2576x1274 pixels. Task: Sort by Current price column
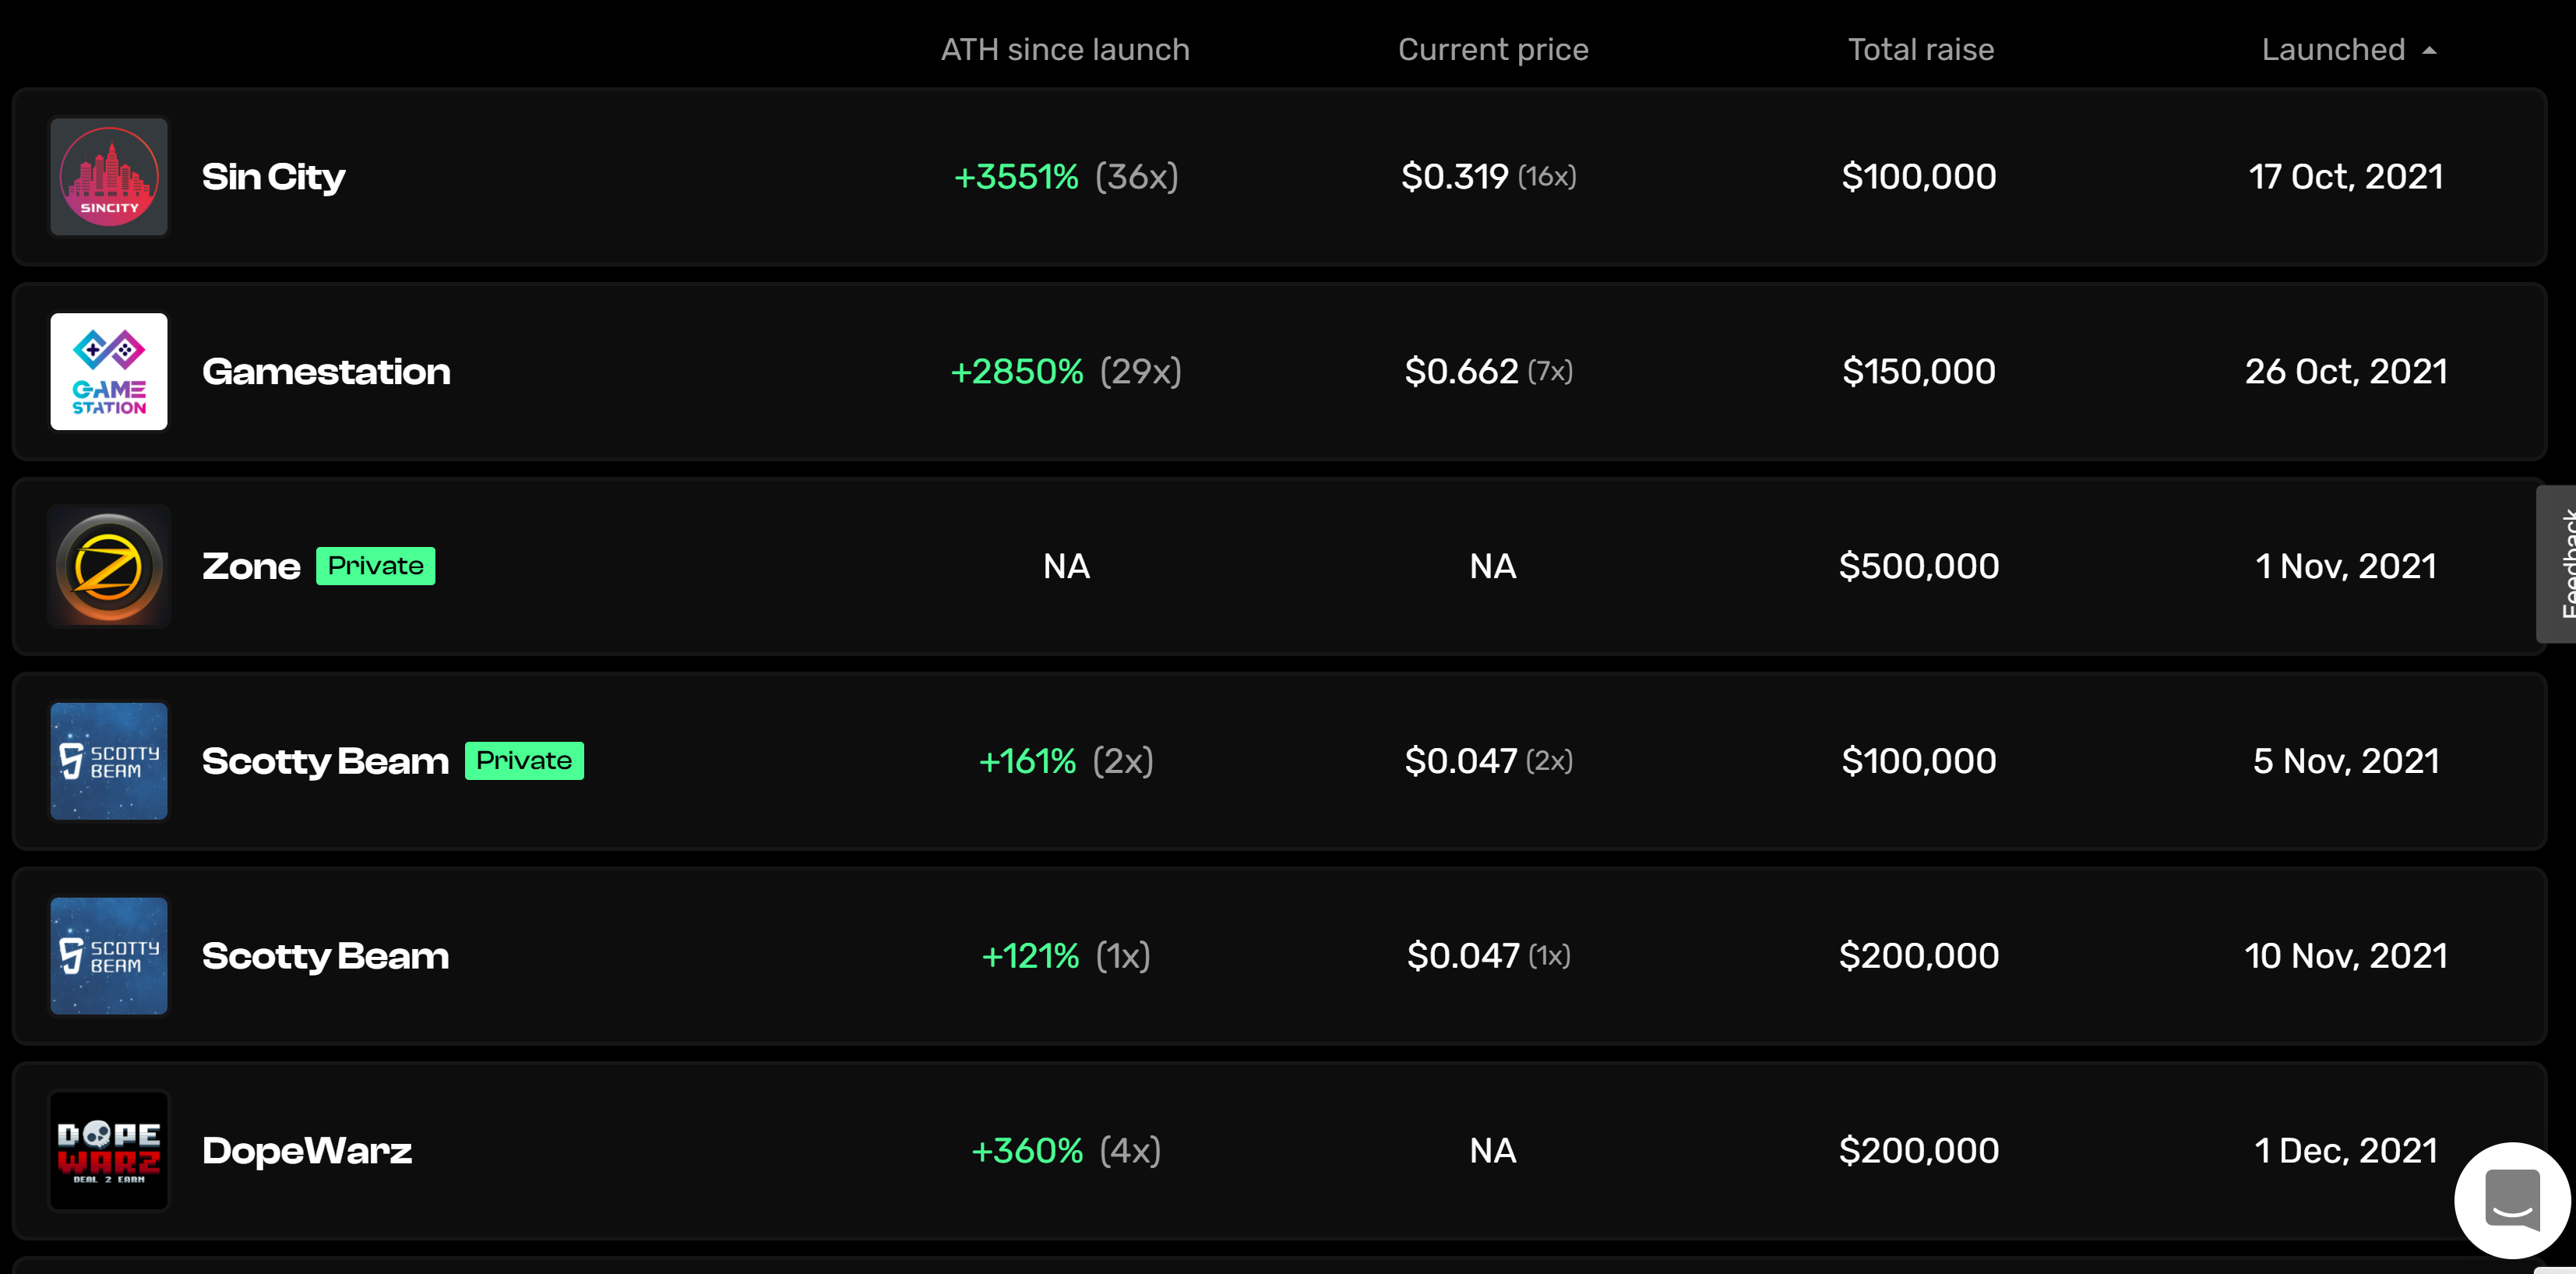pos(1493,49)
